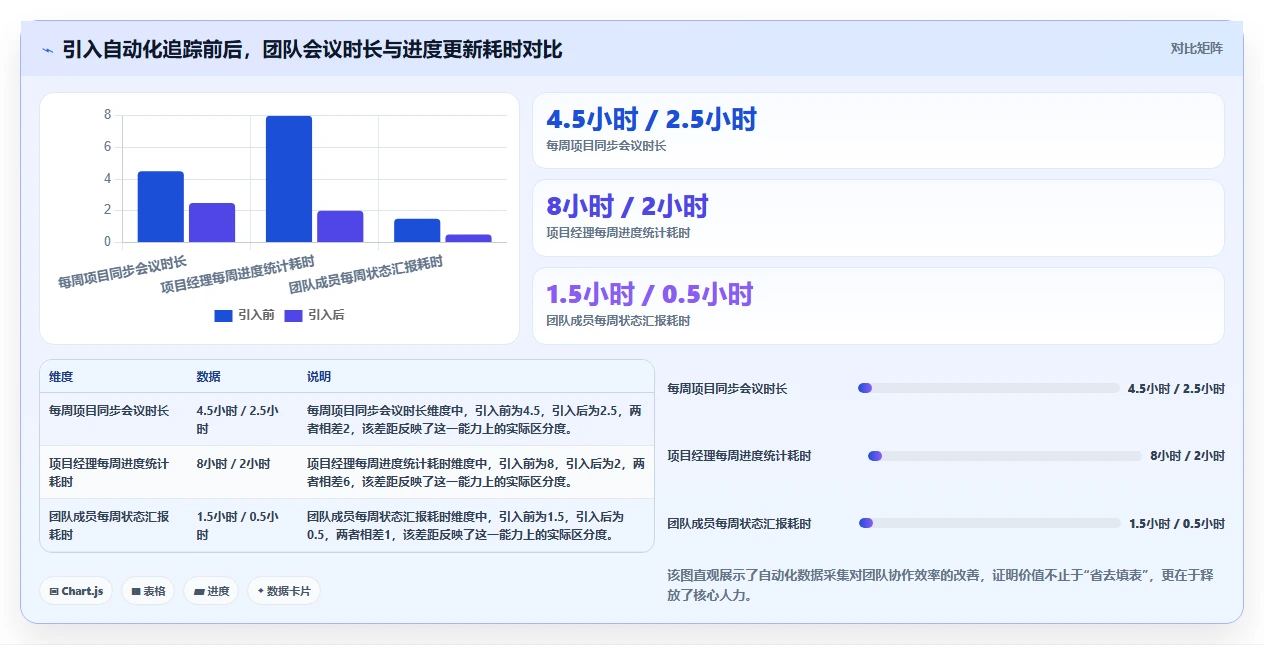Click the 引入前 bar for 每周项目同步会议时长
Image resolution: width=1264 pixels, height=645 pixels.
[160, 207]
